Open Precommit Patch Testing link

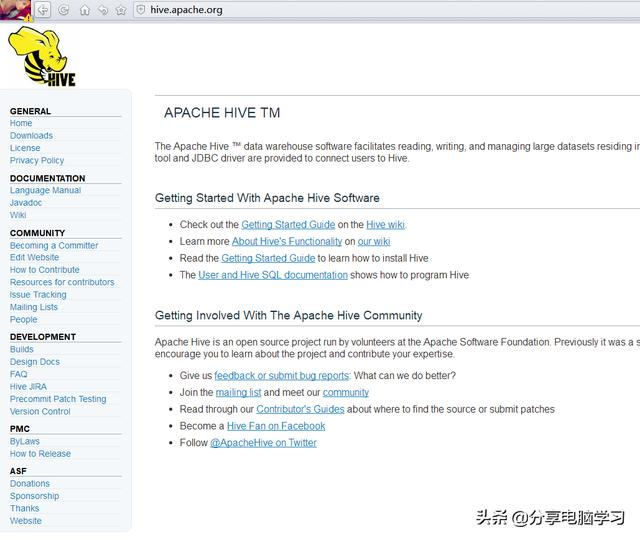[x=58, y=399]
